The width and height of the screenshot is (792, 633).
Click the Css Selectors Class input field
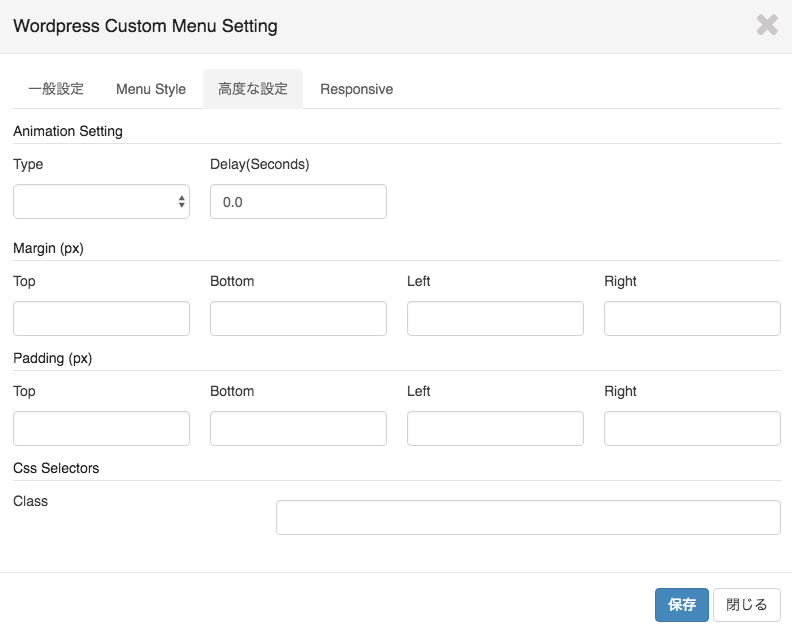[528, 517]
